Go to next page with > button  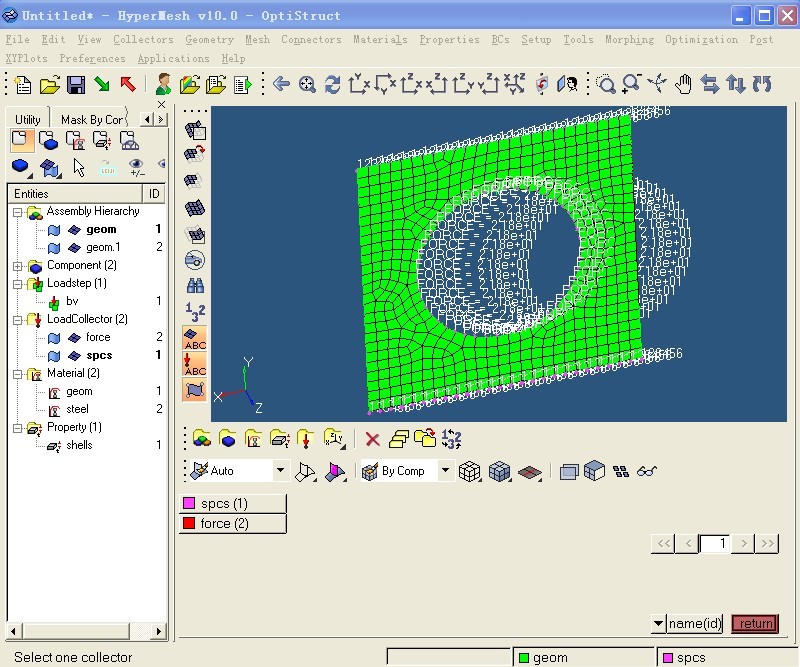(x=743, y=544)
